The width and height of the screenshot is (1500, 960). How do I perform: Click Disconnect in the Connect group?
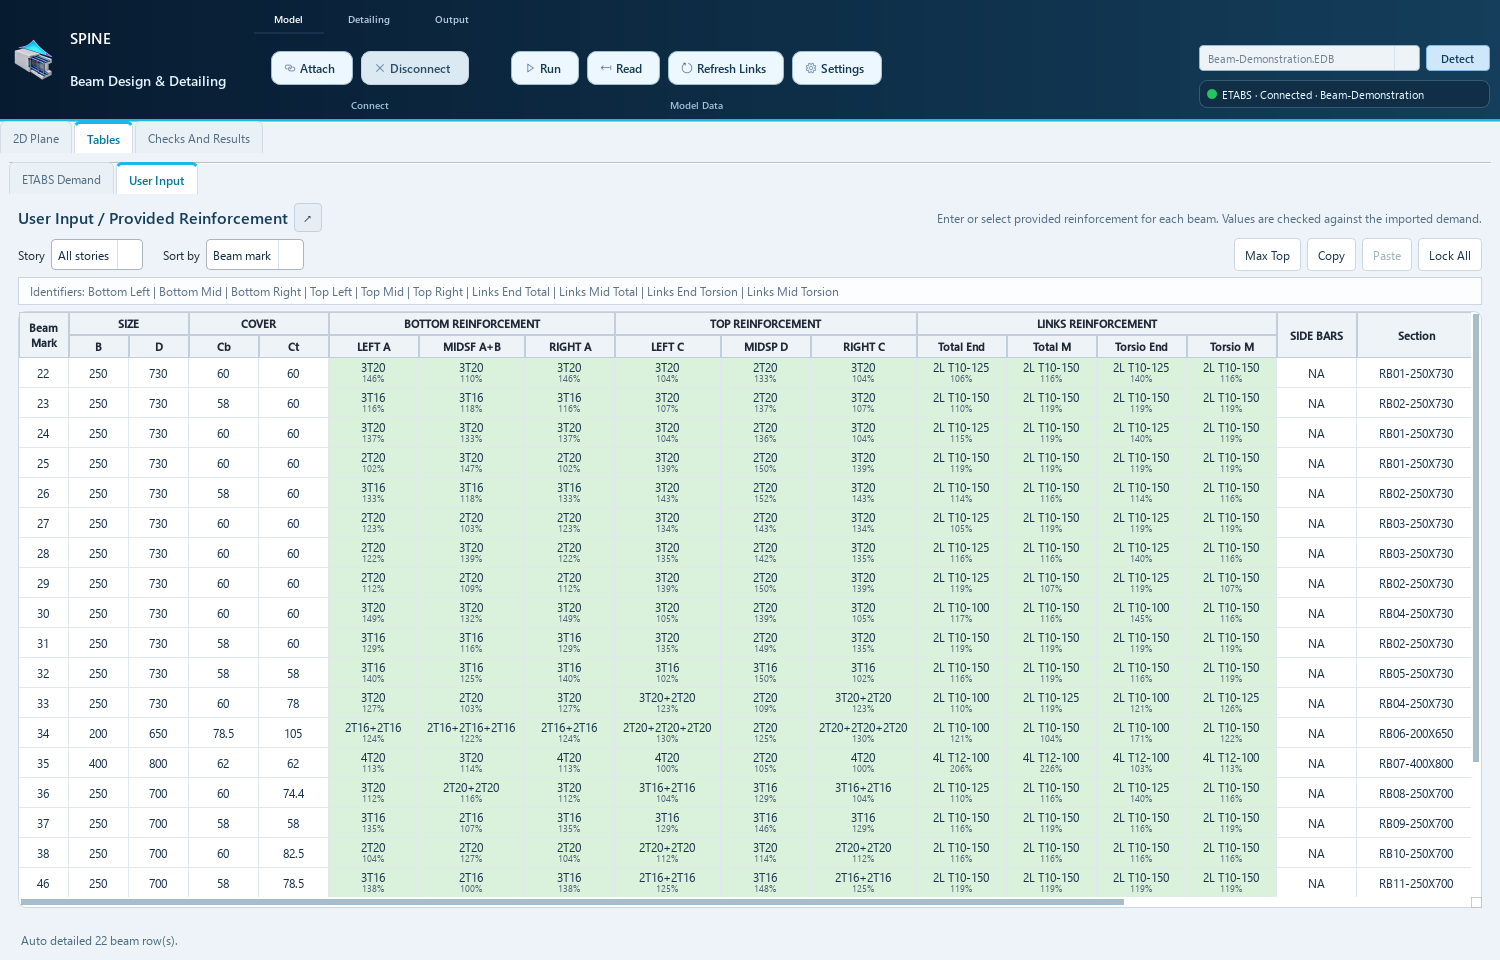[x=414, y=68]
